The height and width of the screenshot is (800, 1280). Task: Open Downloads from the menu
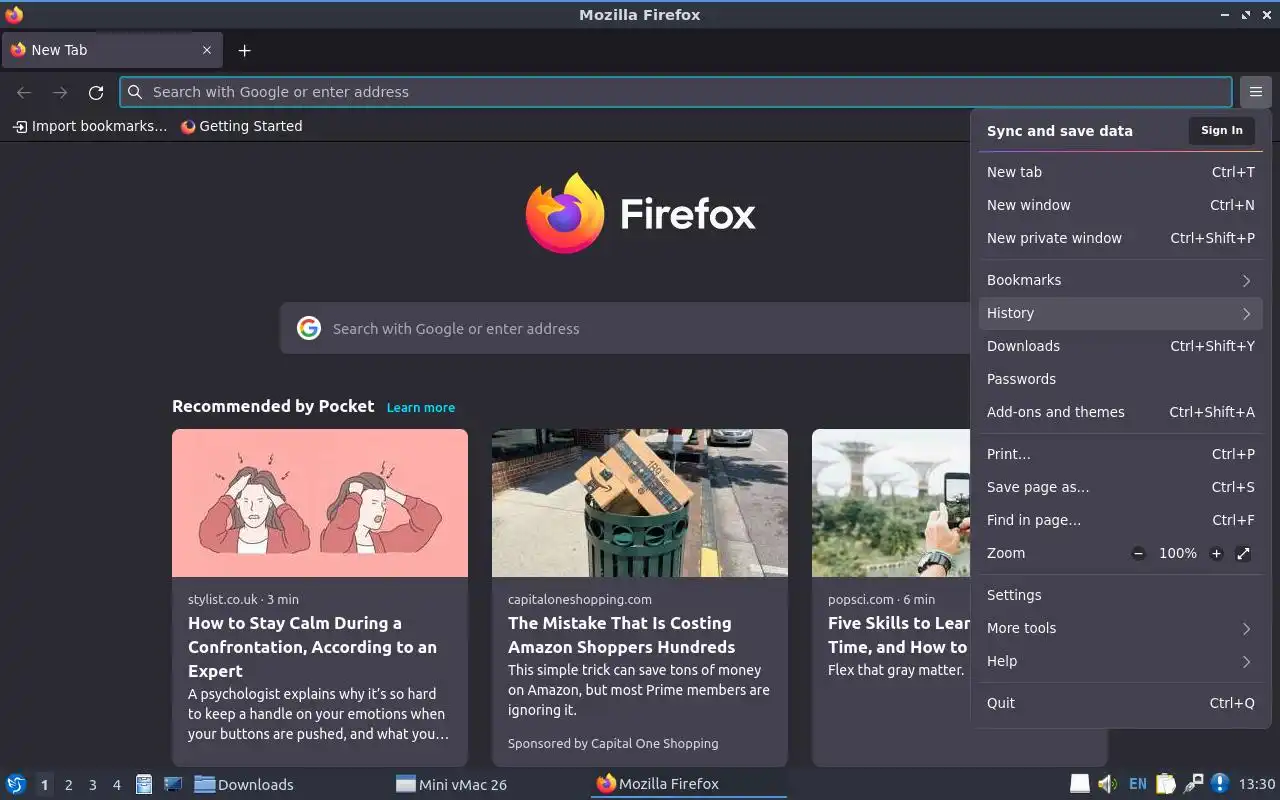click(1120, 346)
